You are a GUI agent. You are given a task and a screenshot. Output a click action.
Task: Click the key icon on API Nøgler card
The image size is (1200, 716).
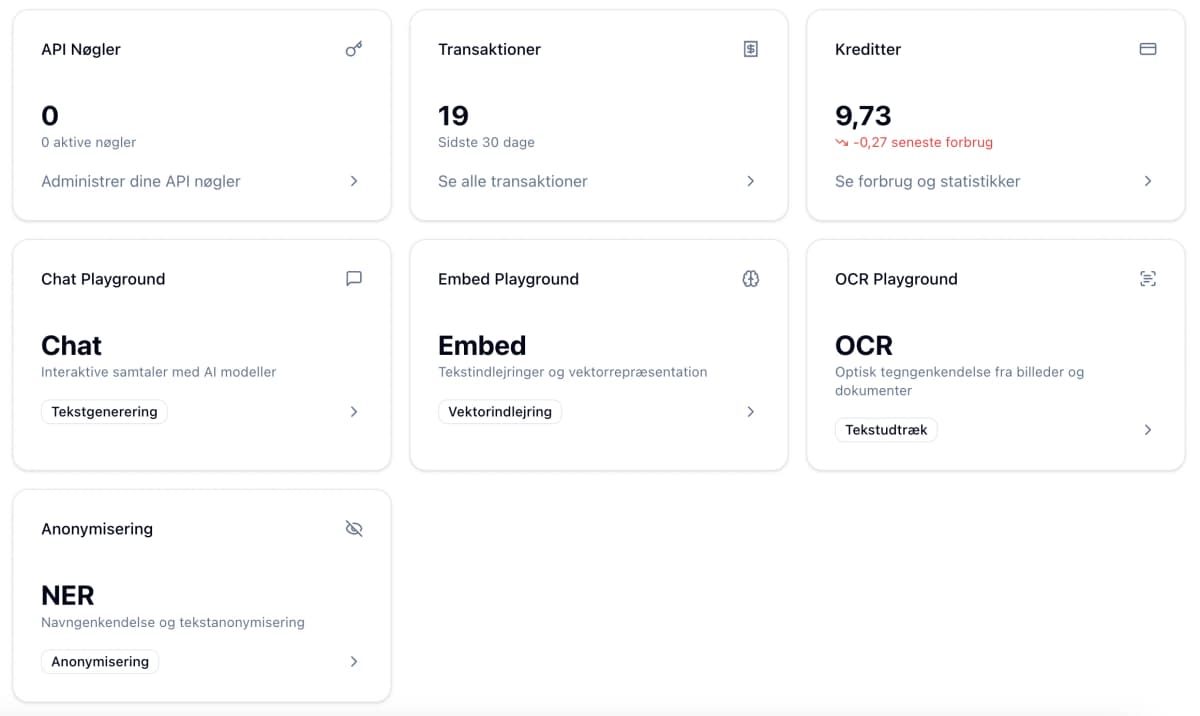coord(354,49)
